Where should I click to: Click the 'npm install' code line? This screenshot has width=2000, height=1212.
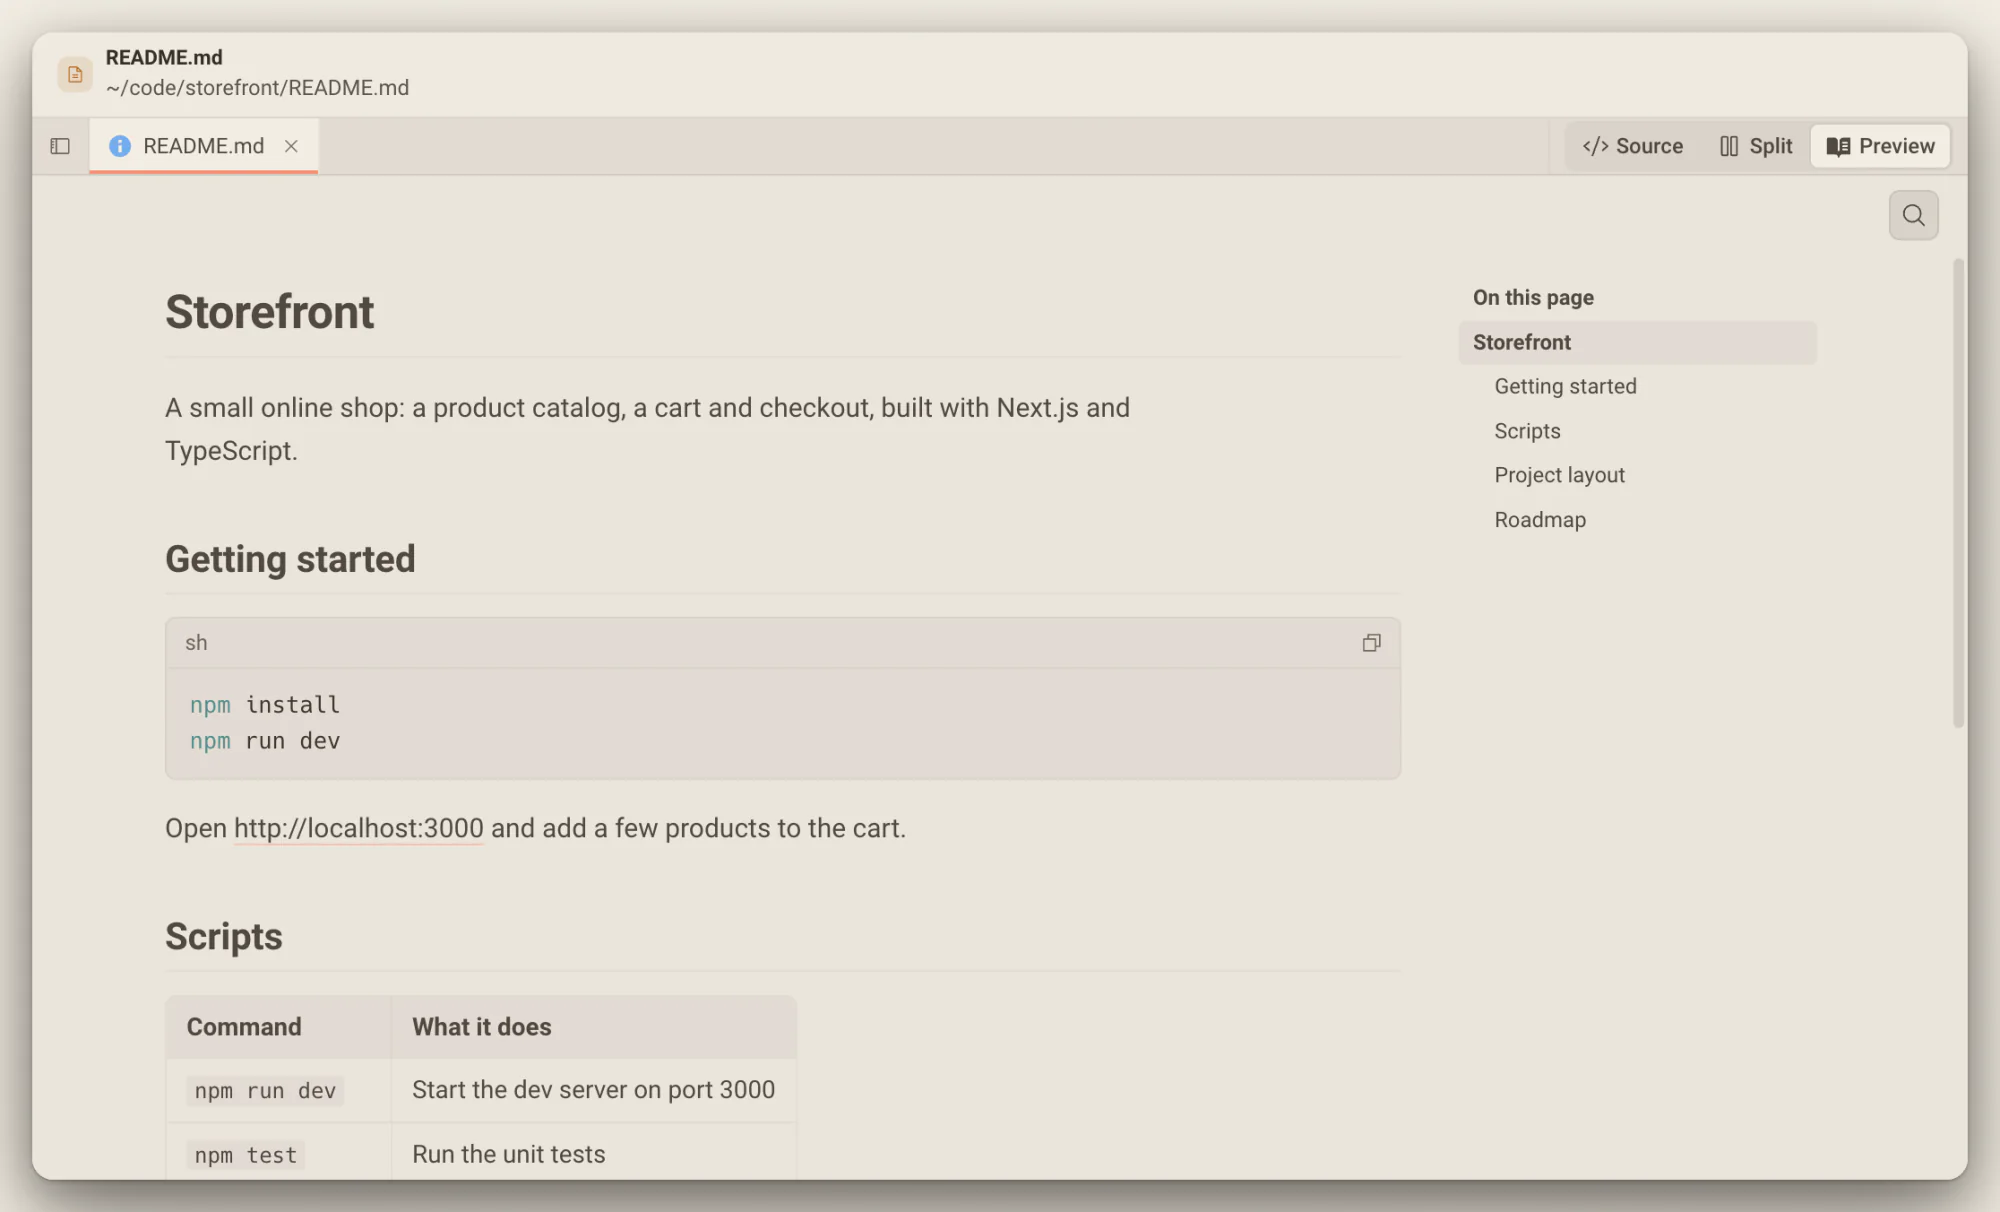[x=265, y=705]
